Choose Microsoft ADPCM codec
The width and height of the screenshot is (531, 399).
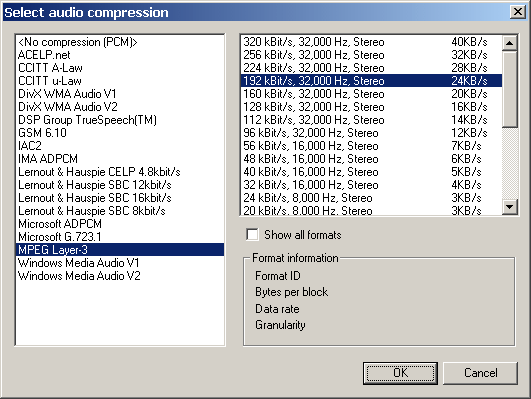120,224
